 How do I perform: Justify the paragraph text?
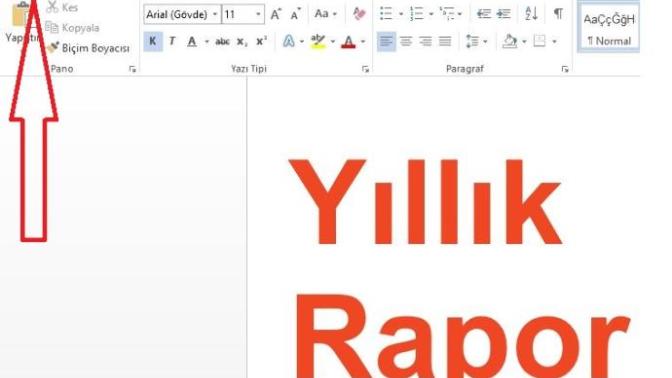point(445,42)
